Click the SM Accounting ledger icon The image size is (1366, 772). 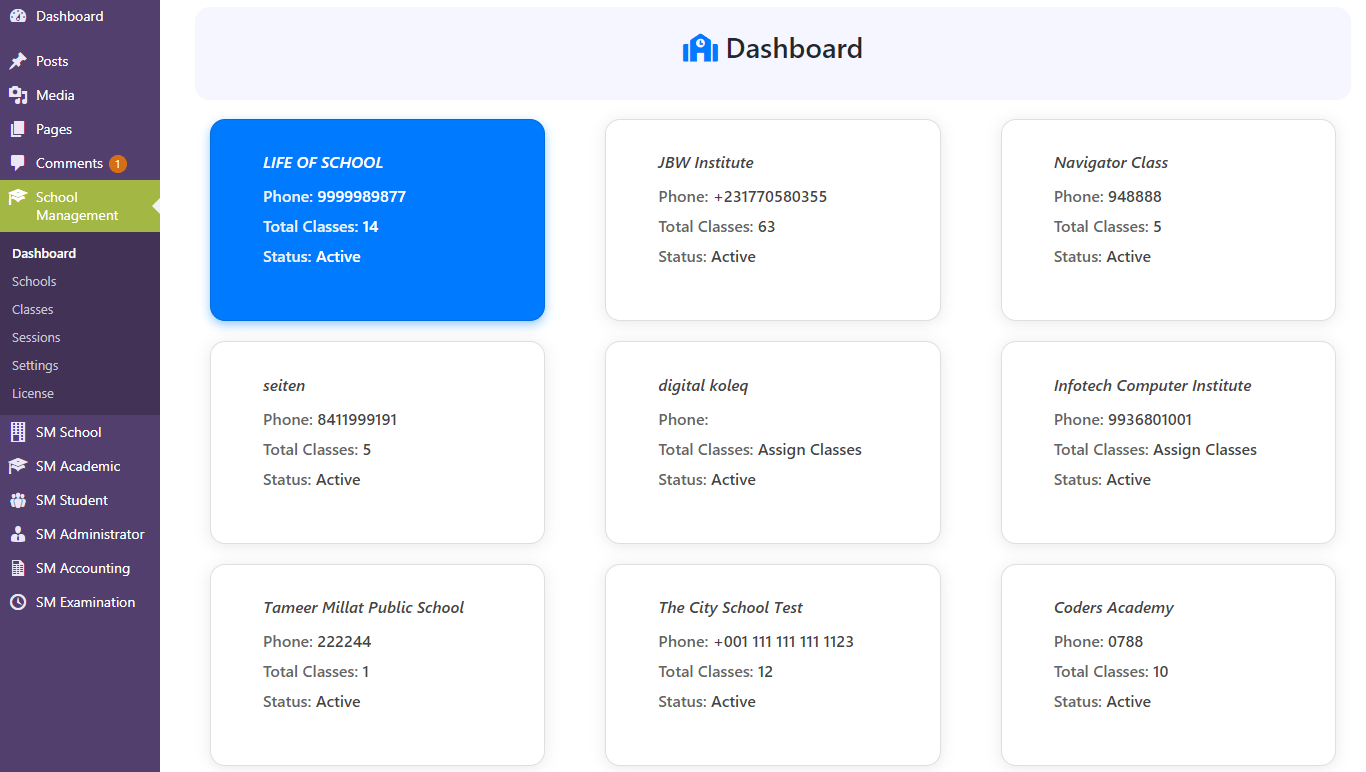pyautogui.click(x=18, y=568)
